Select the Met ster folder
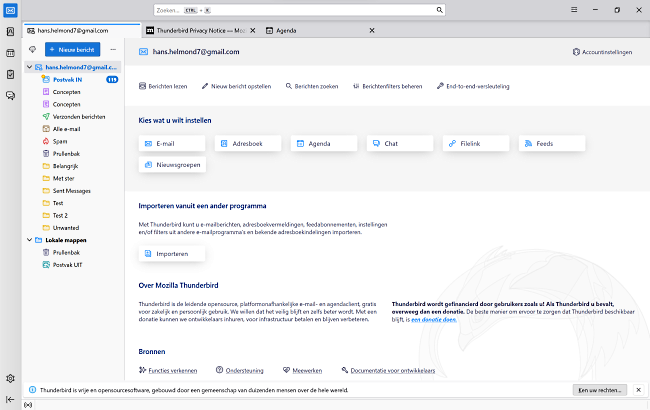 click(x=73, y=178)
